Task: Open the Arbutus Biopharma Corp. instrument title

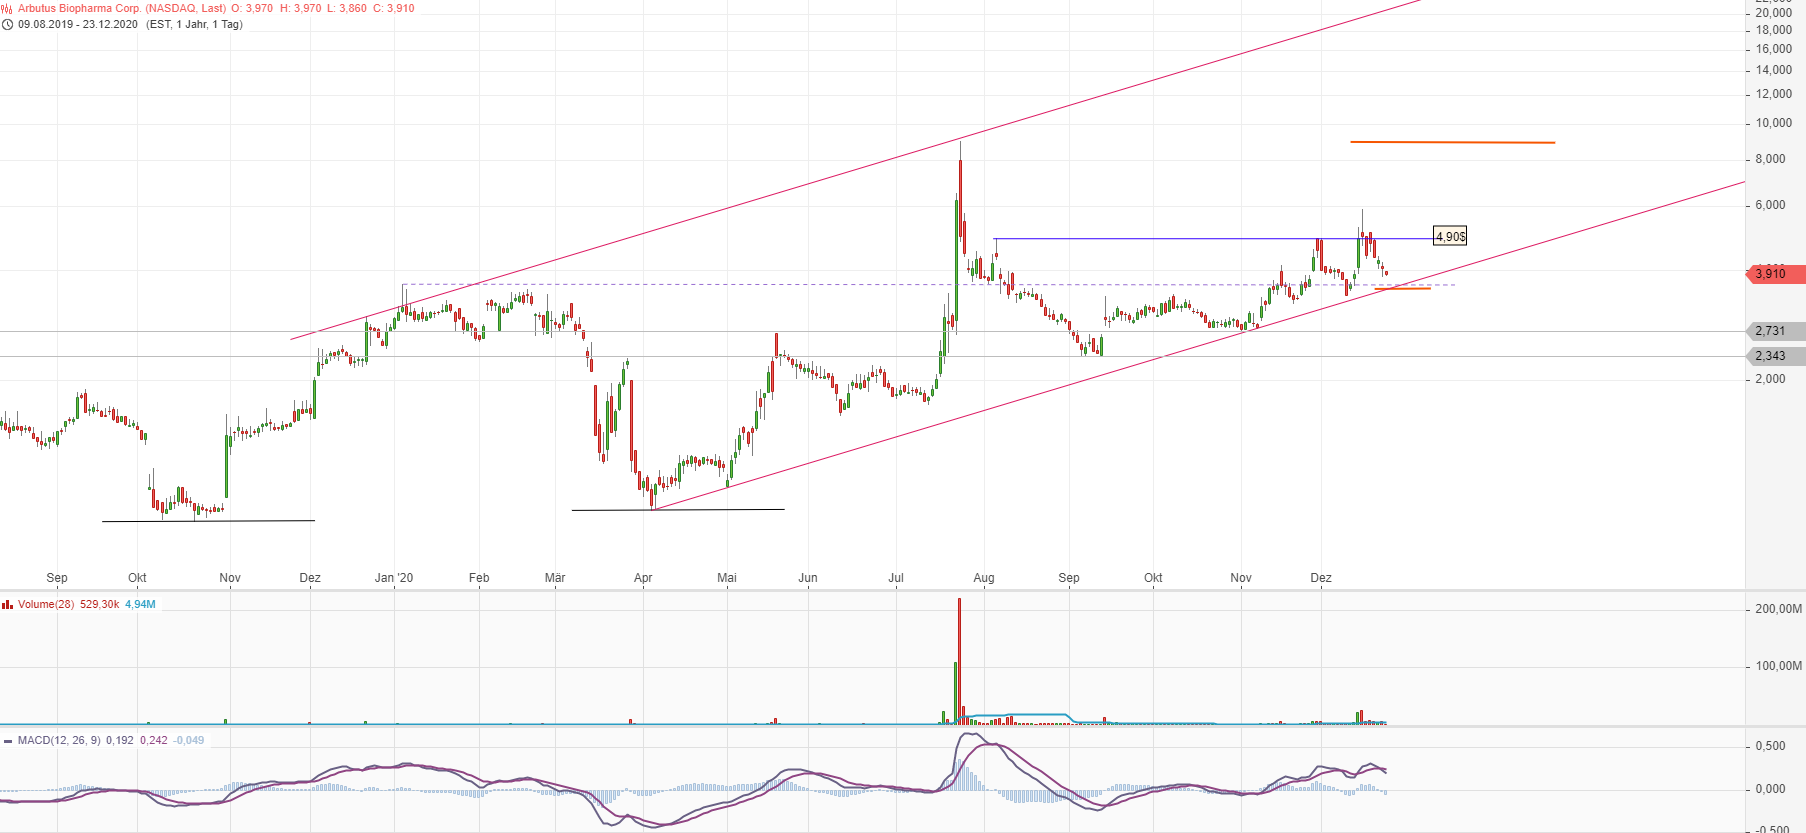Action: (122, 8)
